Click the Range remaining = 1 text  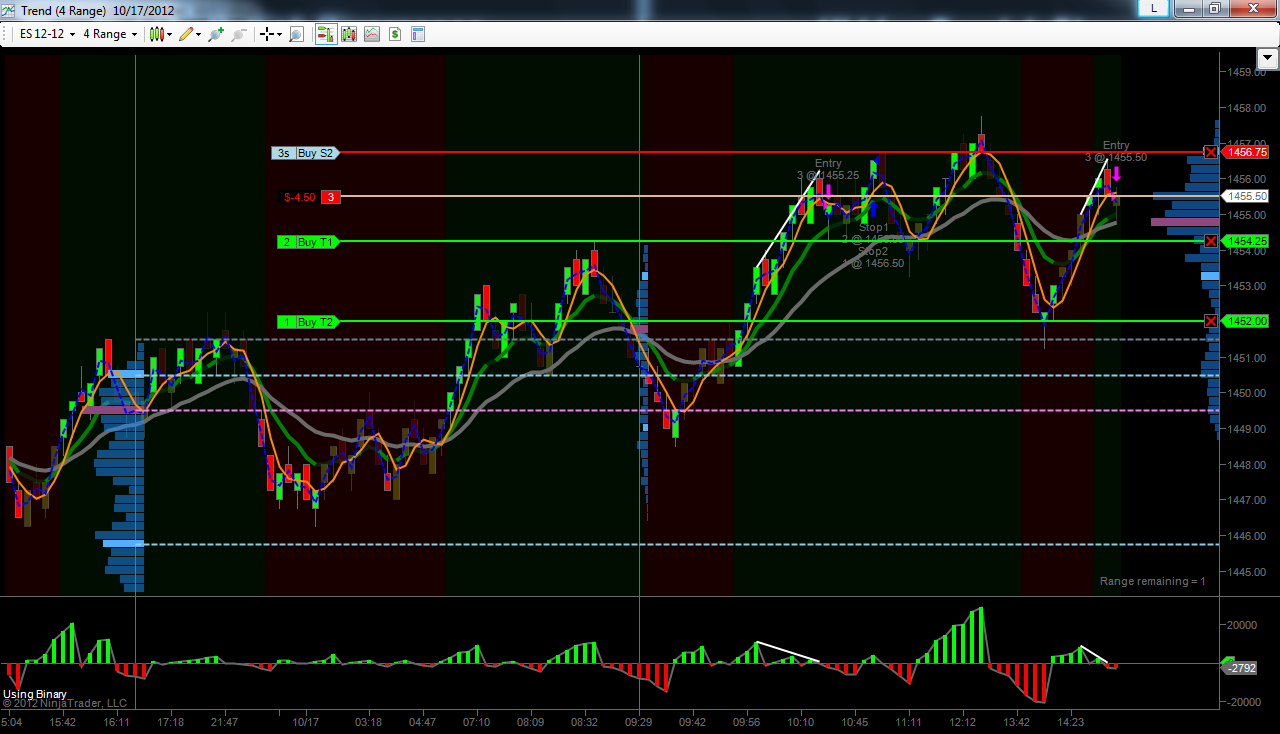pos(1153,581)
